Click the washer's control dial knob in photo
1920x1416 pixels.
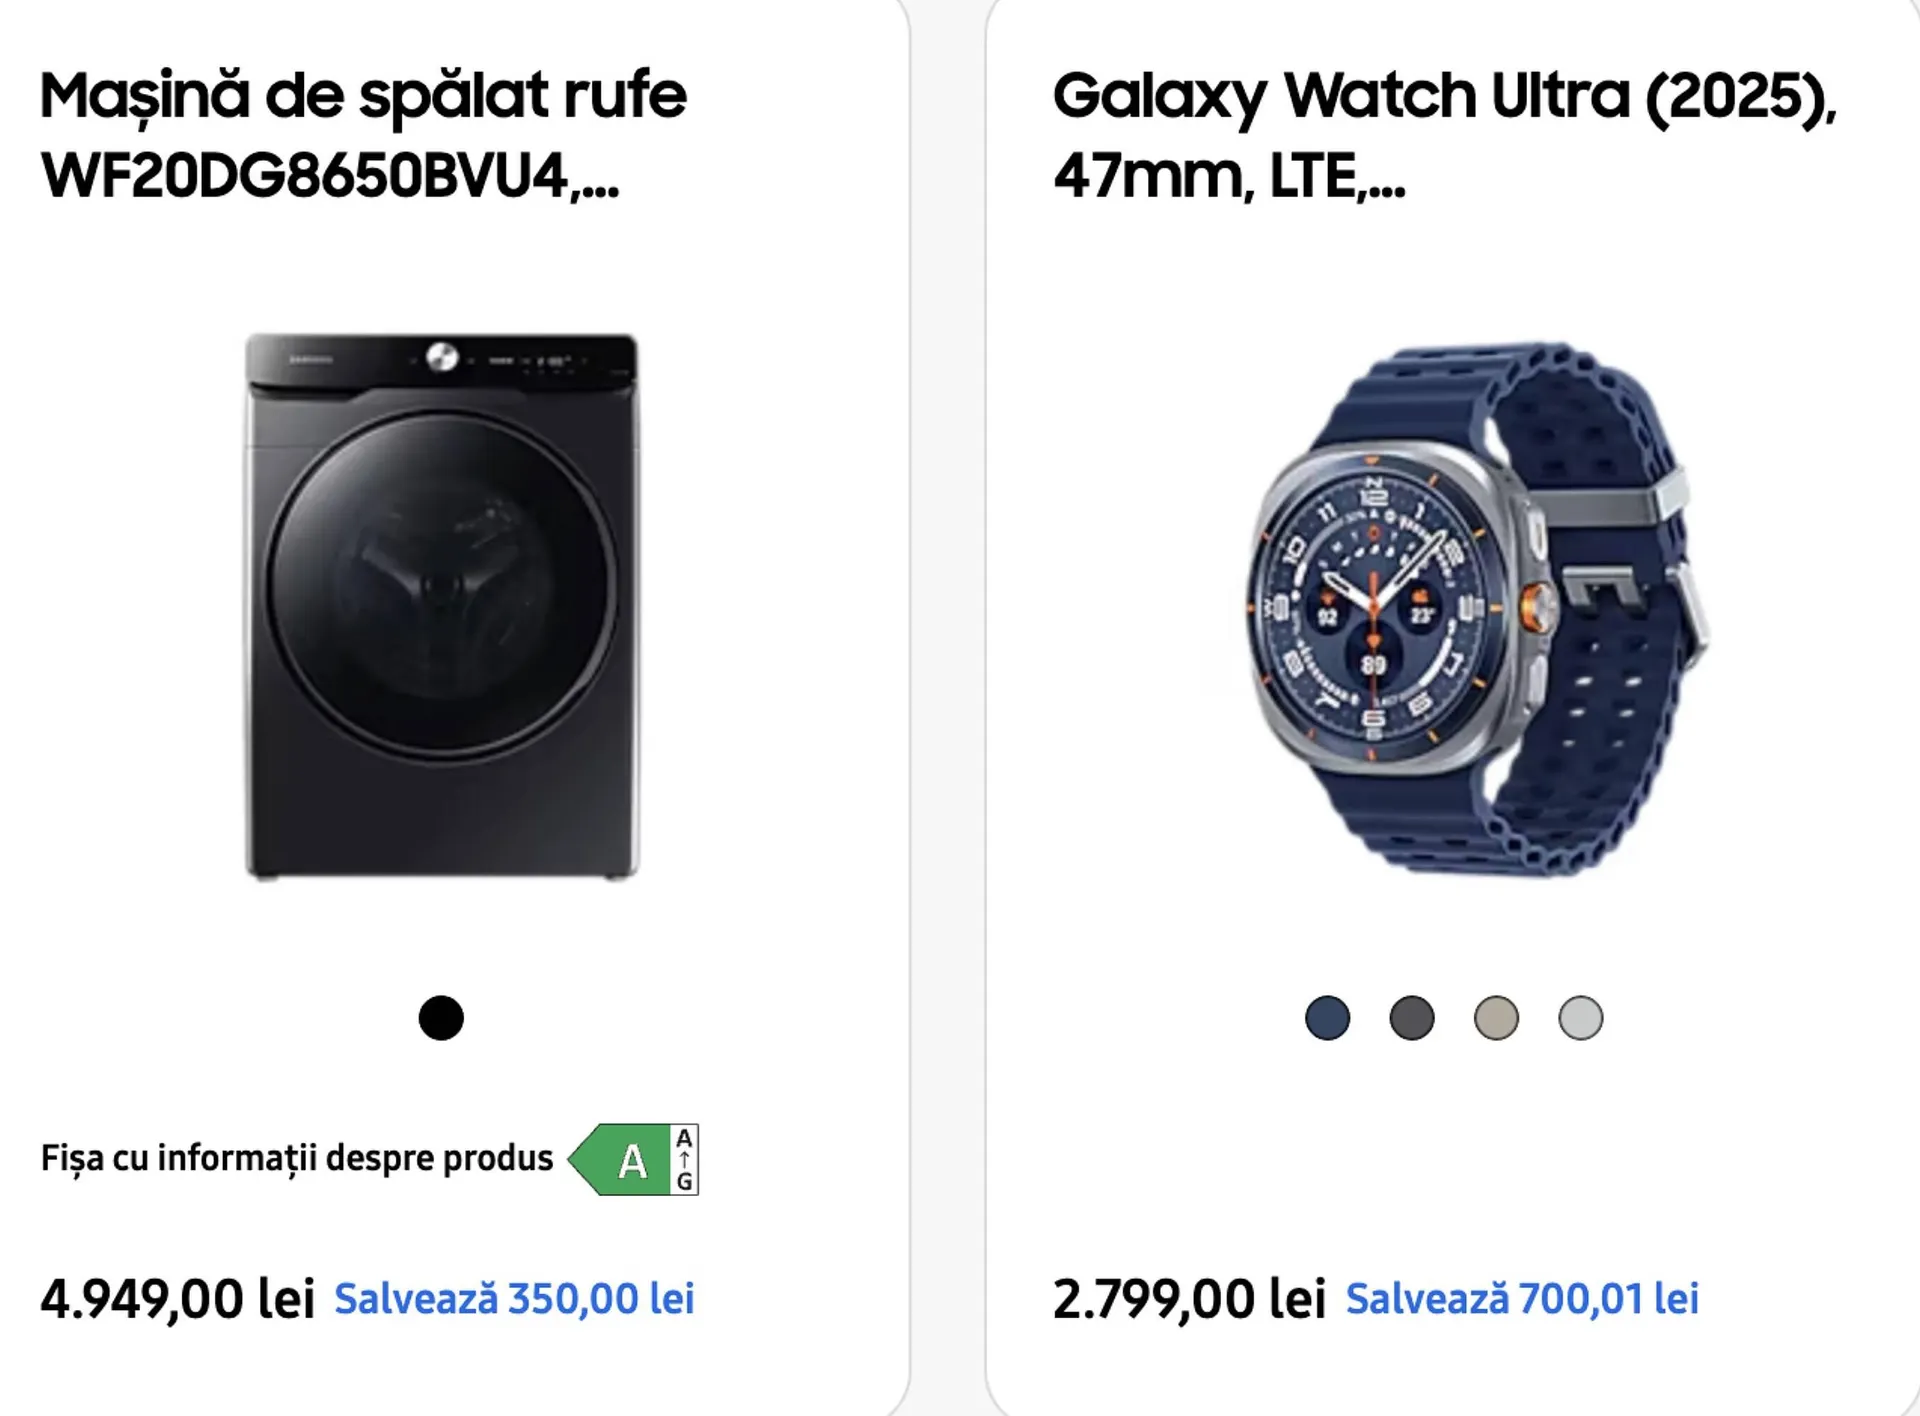pyautogui.click(x=441, y=357)
